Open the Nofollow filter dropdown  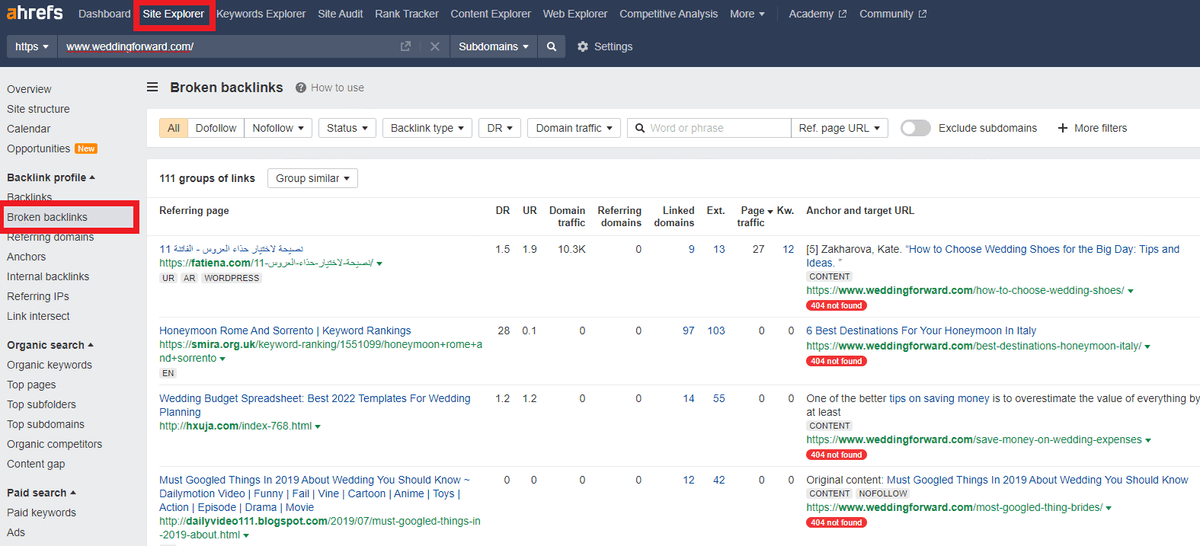pos(279,128)
